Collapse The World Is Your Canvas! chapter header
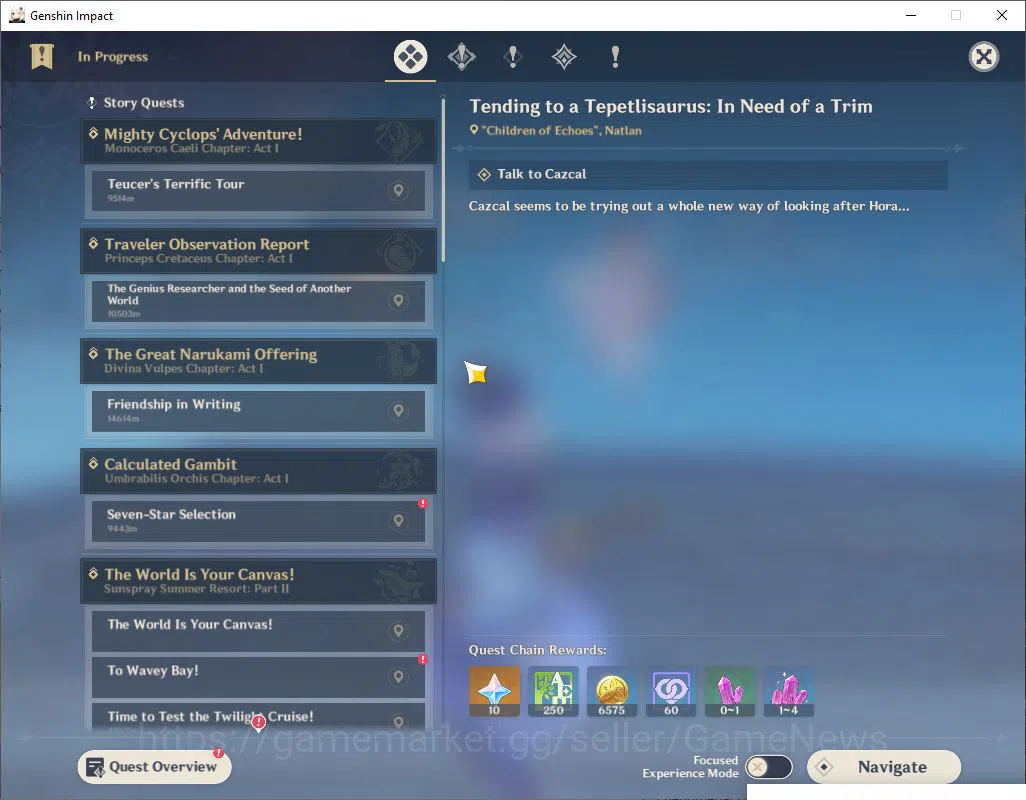Viewport: 1026px width, 800px height. click(x=258, y=580)
